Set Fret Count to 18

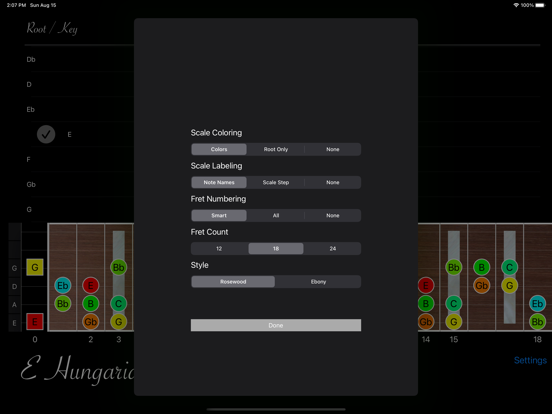point(276,249)
